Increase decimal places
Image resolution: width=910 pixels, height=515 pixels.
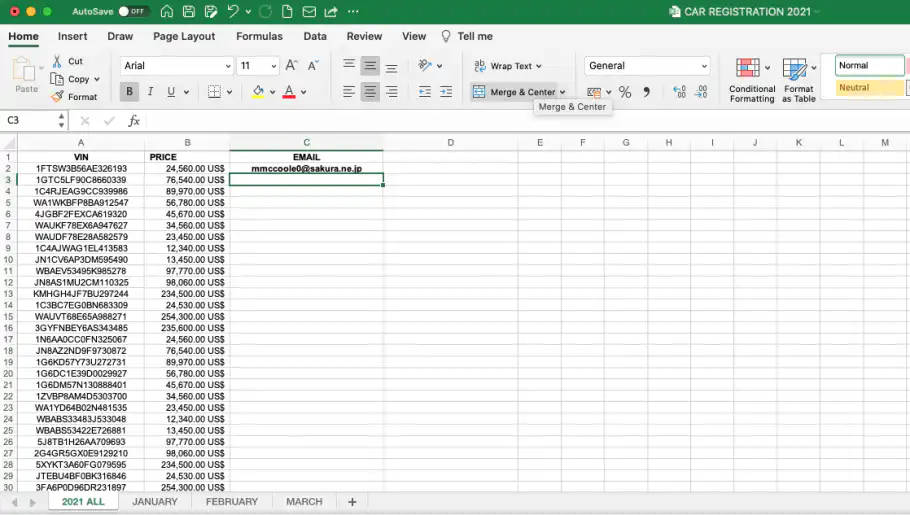click(680, 92)
